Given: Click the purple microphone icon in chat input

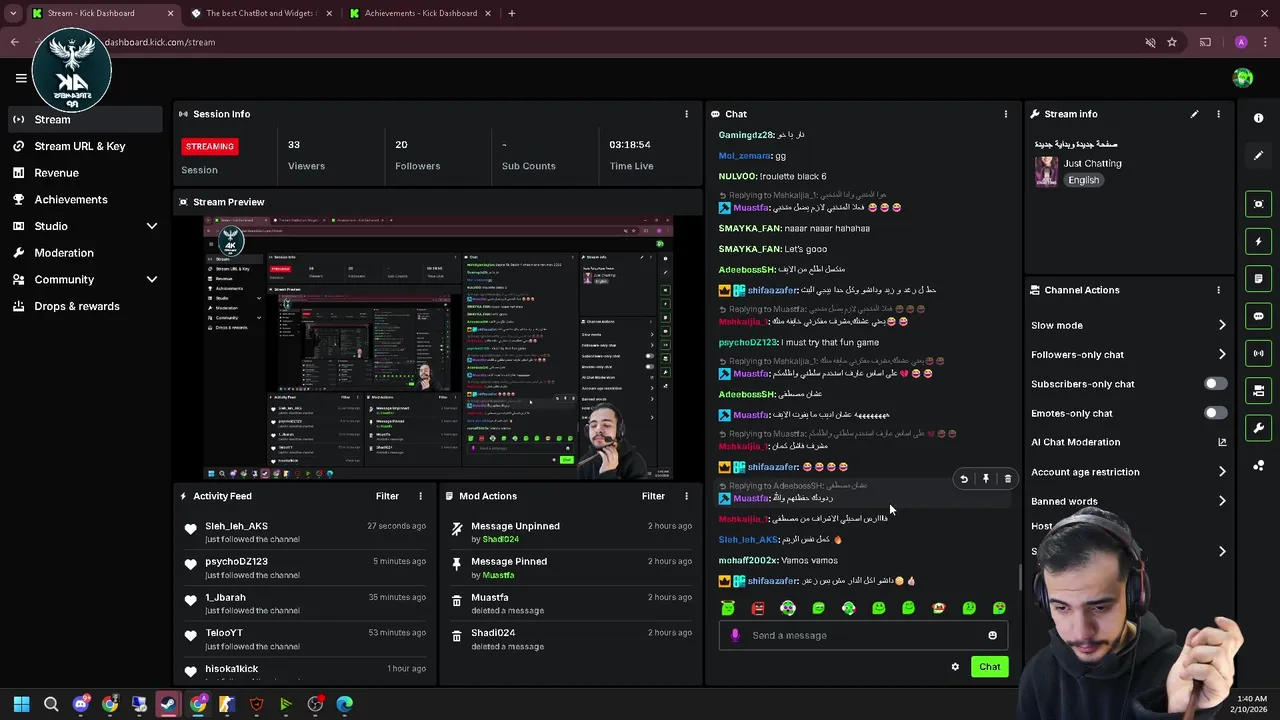Looking at the screenshot, I should click(x=735, y=635).
